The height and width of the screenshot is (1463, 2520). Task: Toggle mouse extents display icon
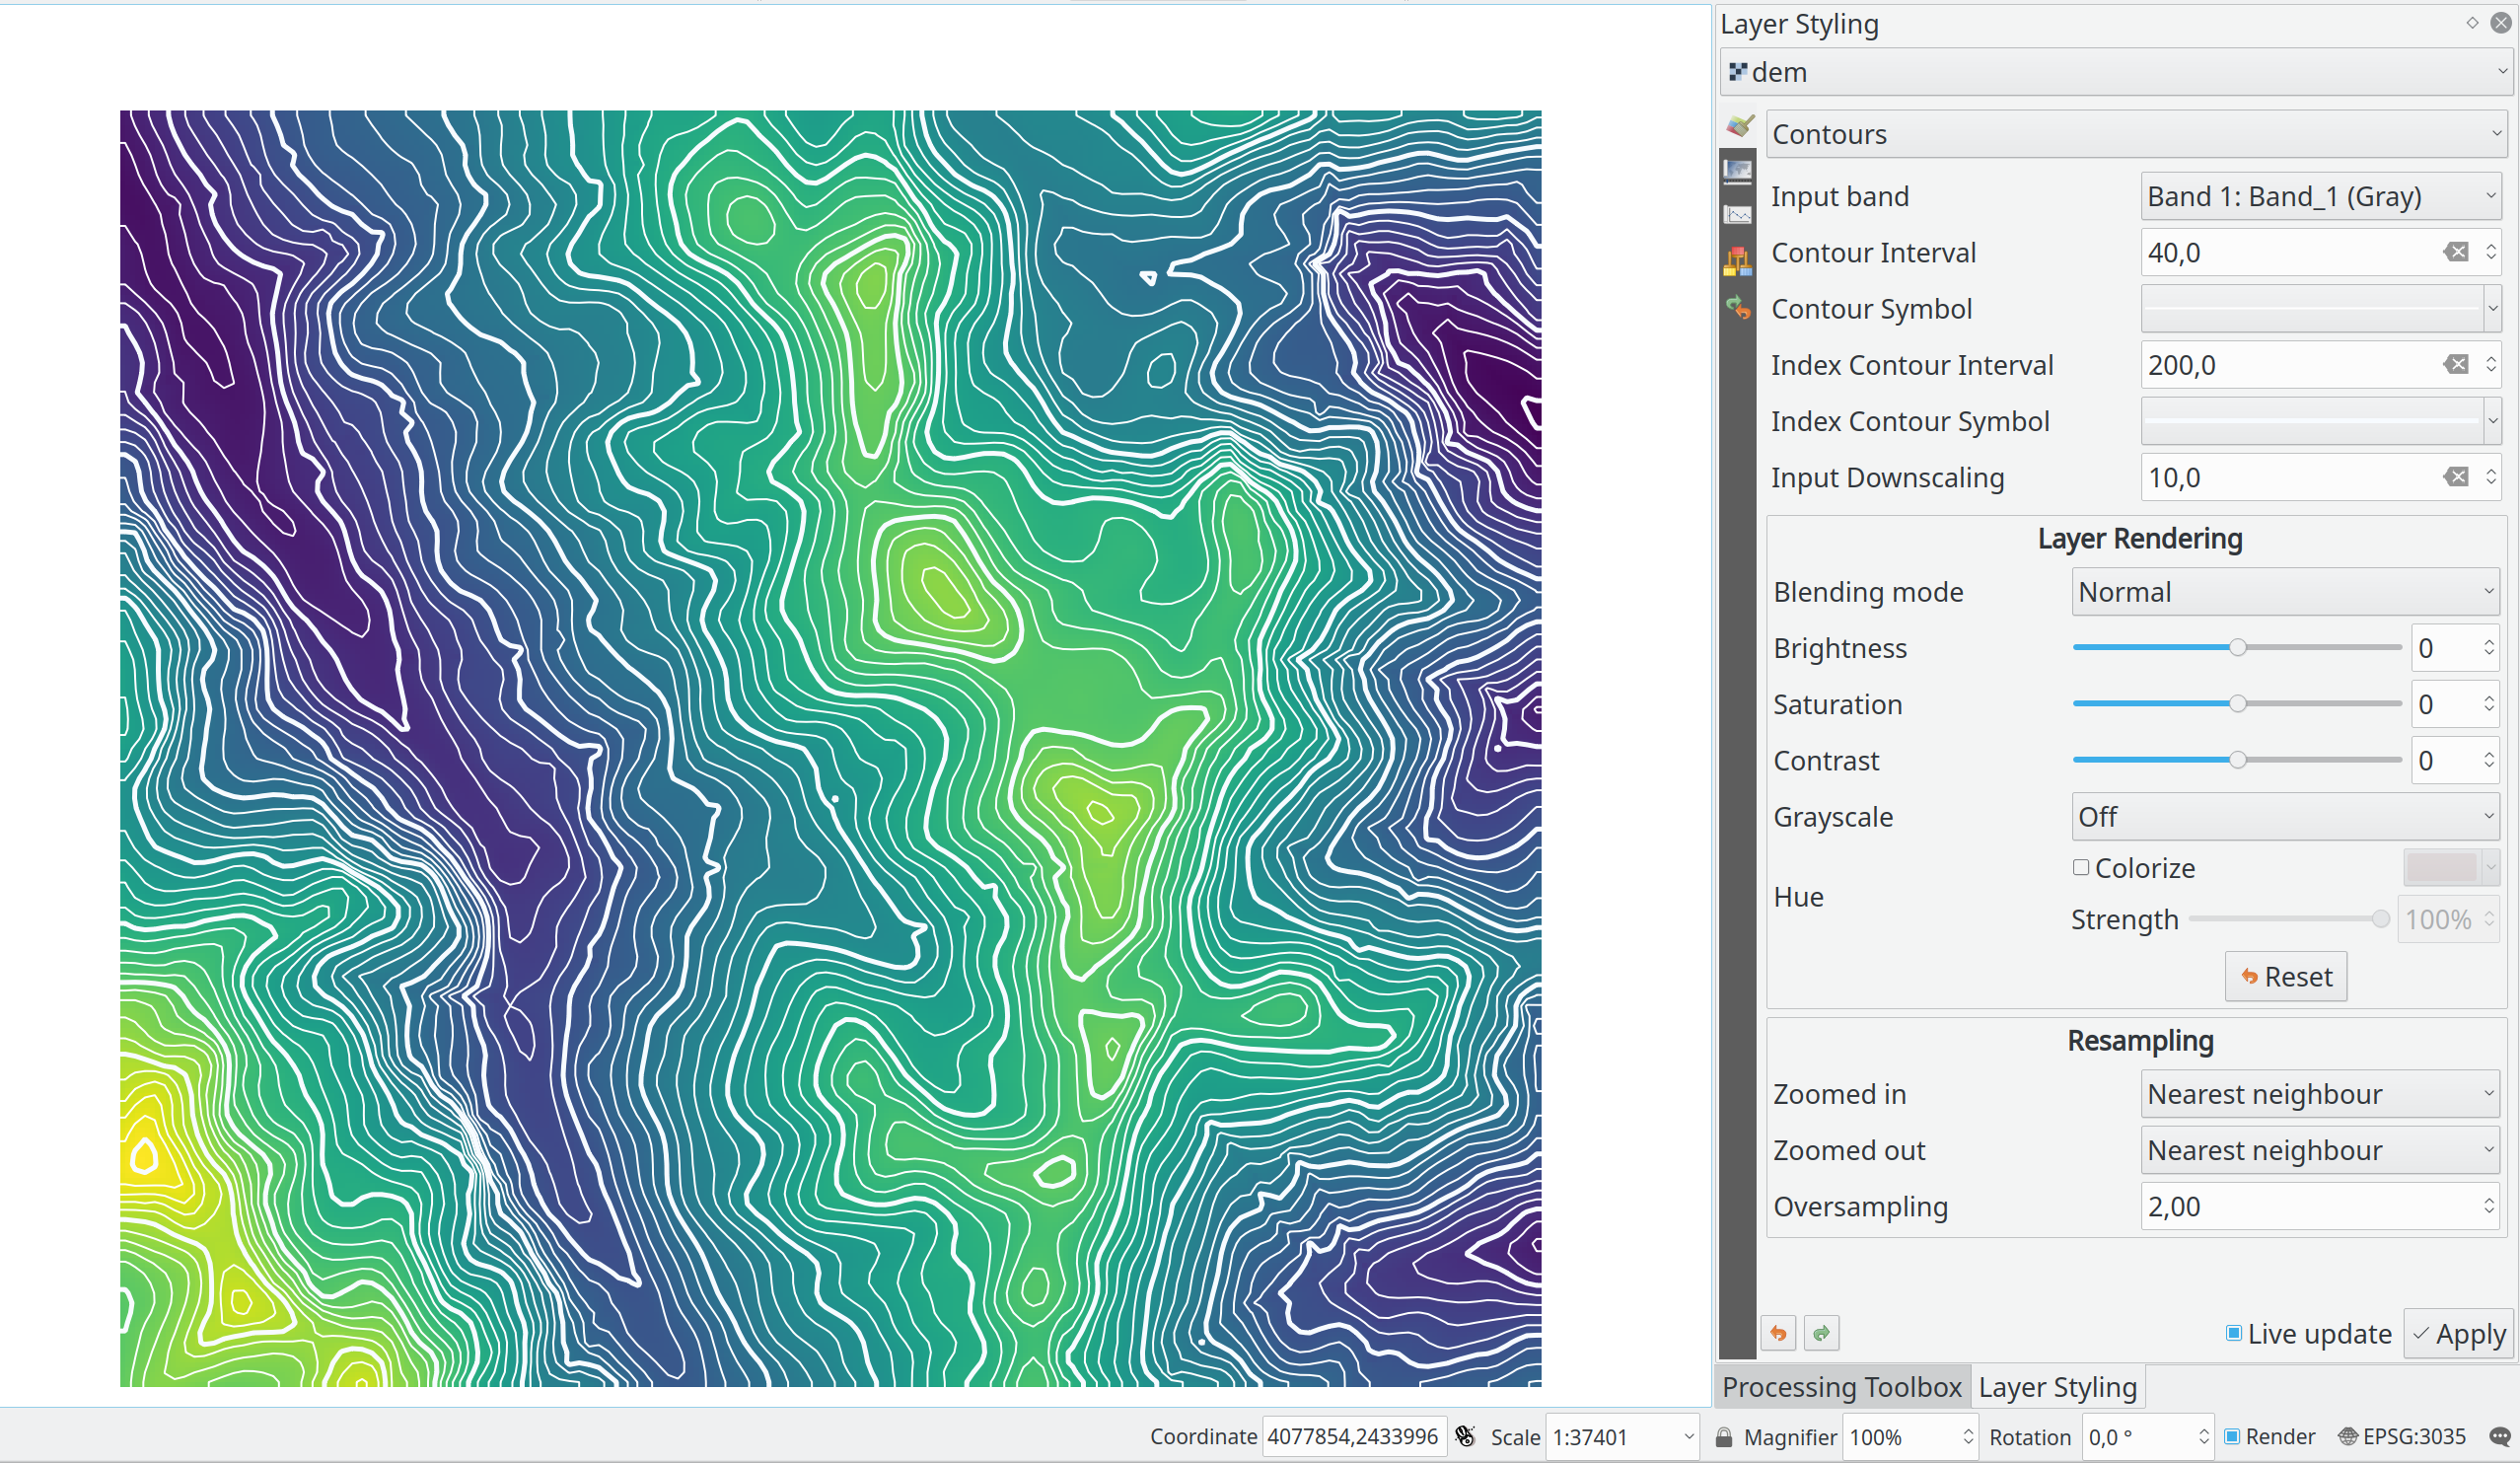coord(1465,1437)
